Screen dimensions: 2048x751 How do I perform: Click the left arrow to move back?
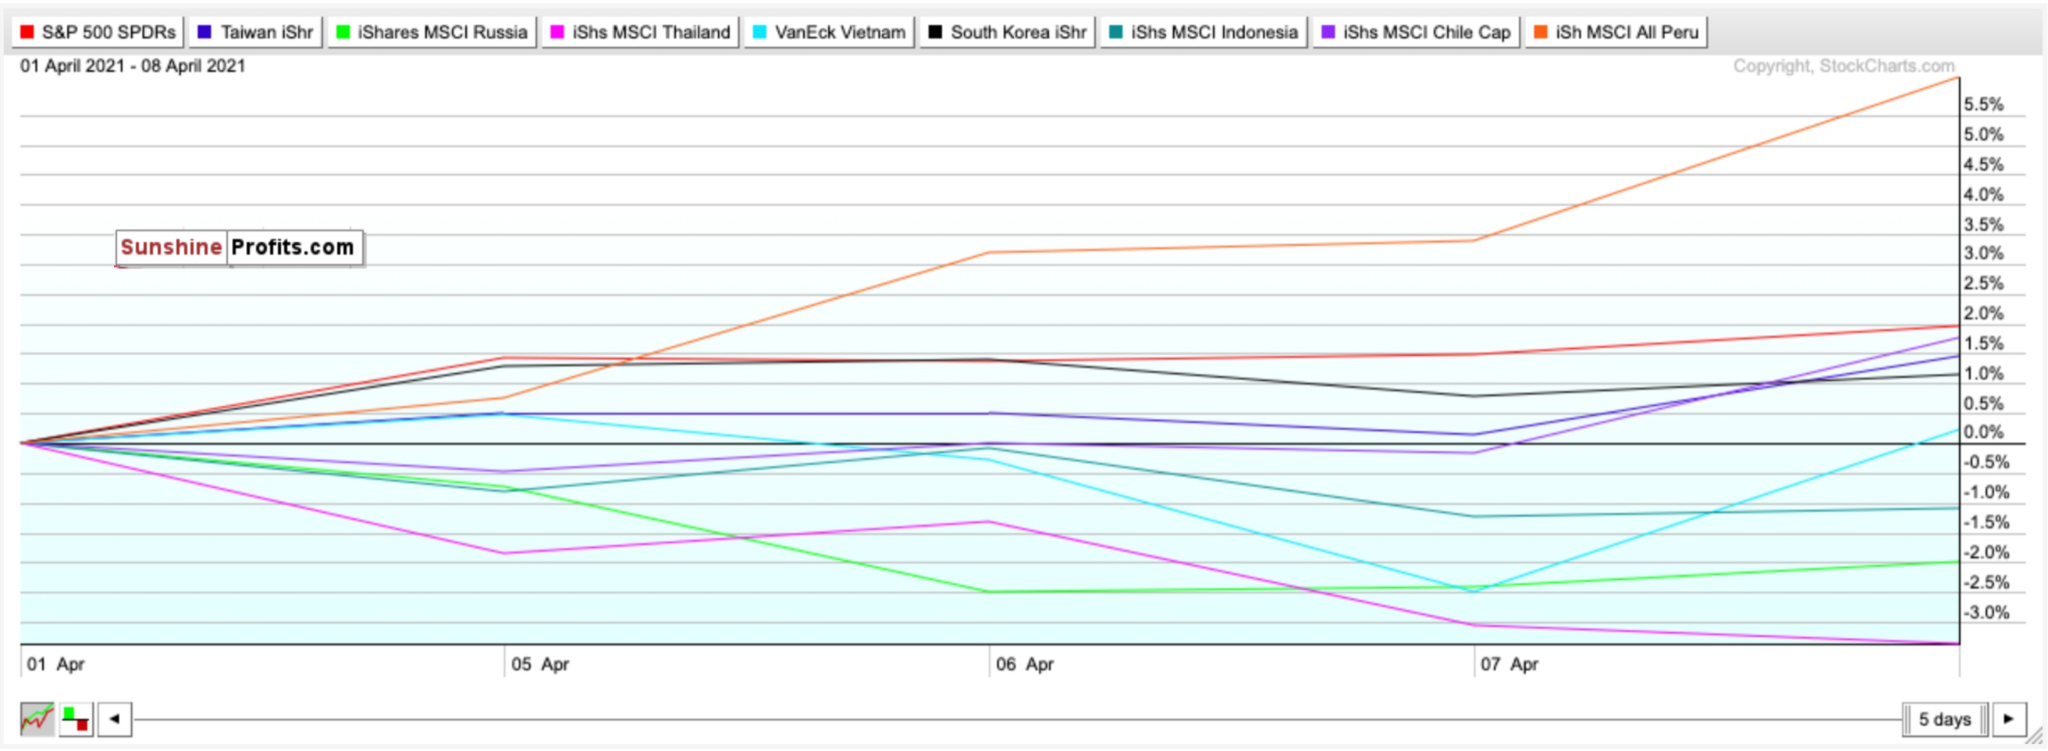pos(115,719)
